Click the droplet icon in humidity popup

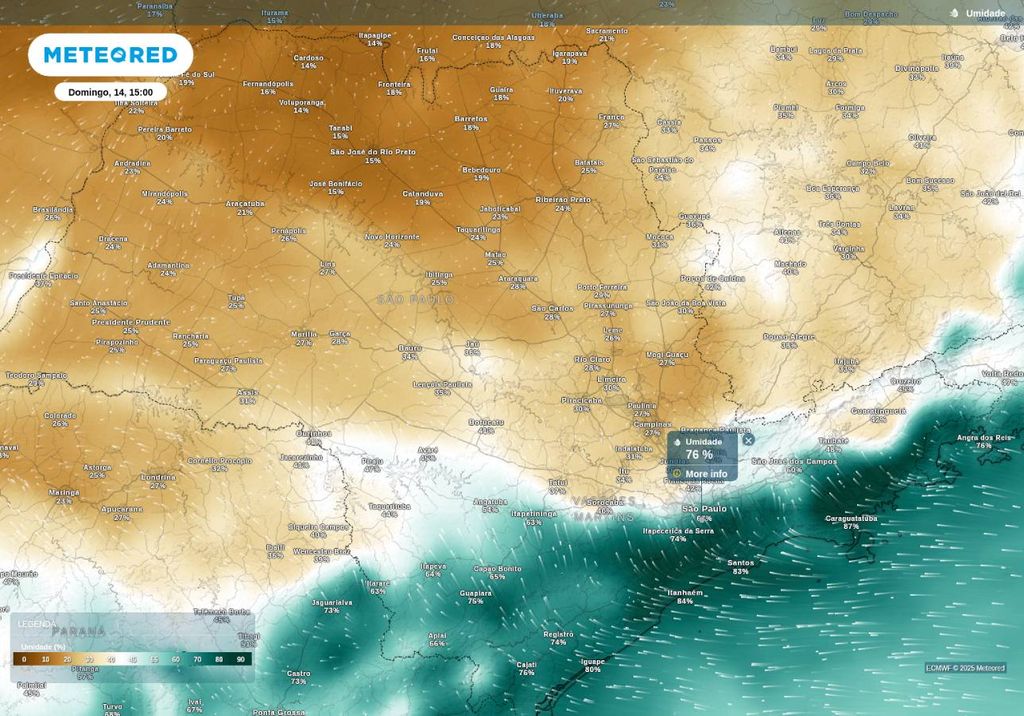click(x=677, y=442)
